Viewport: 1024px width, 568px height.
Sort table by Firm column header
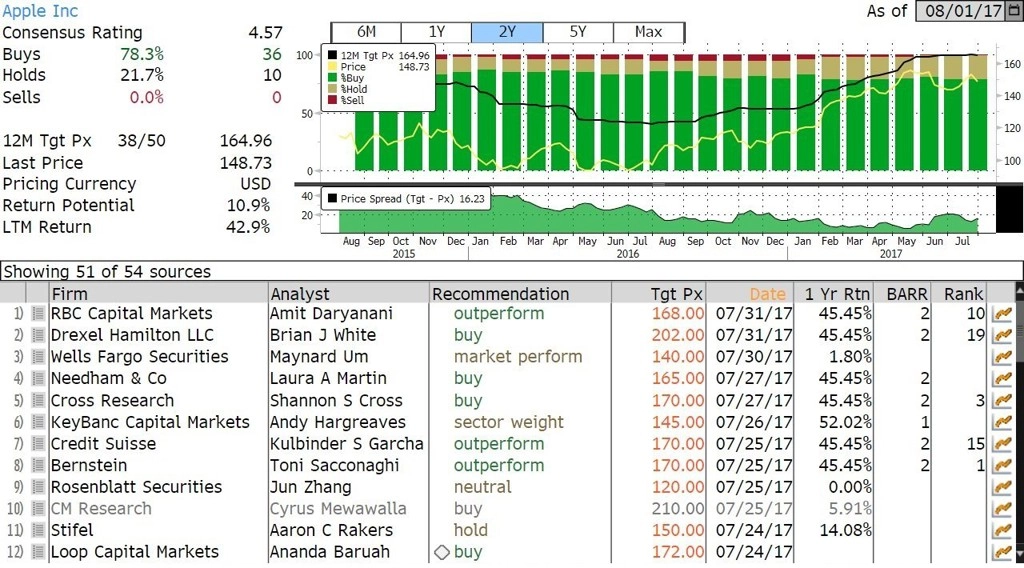[158, 294]
